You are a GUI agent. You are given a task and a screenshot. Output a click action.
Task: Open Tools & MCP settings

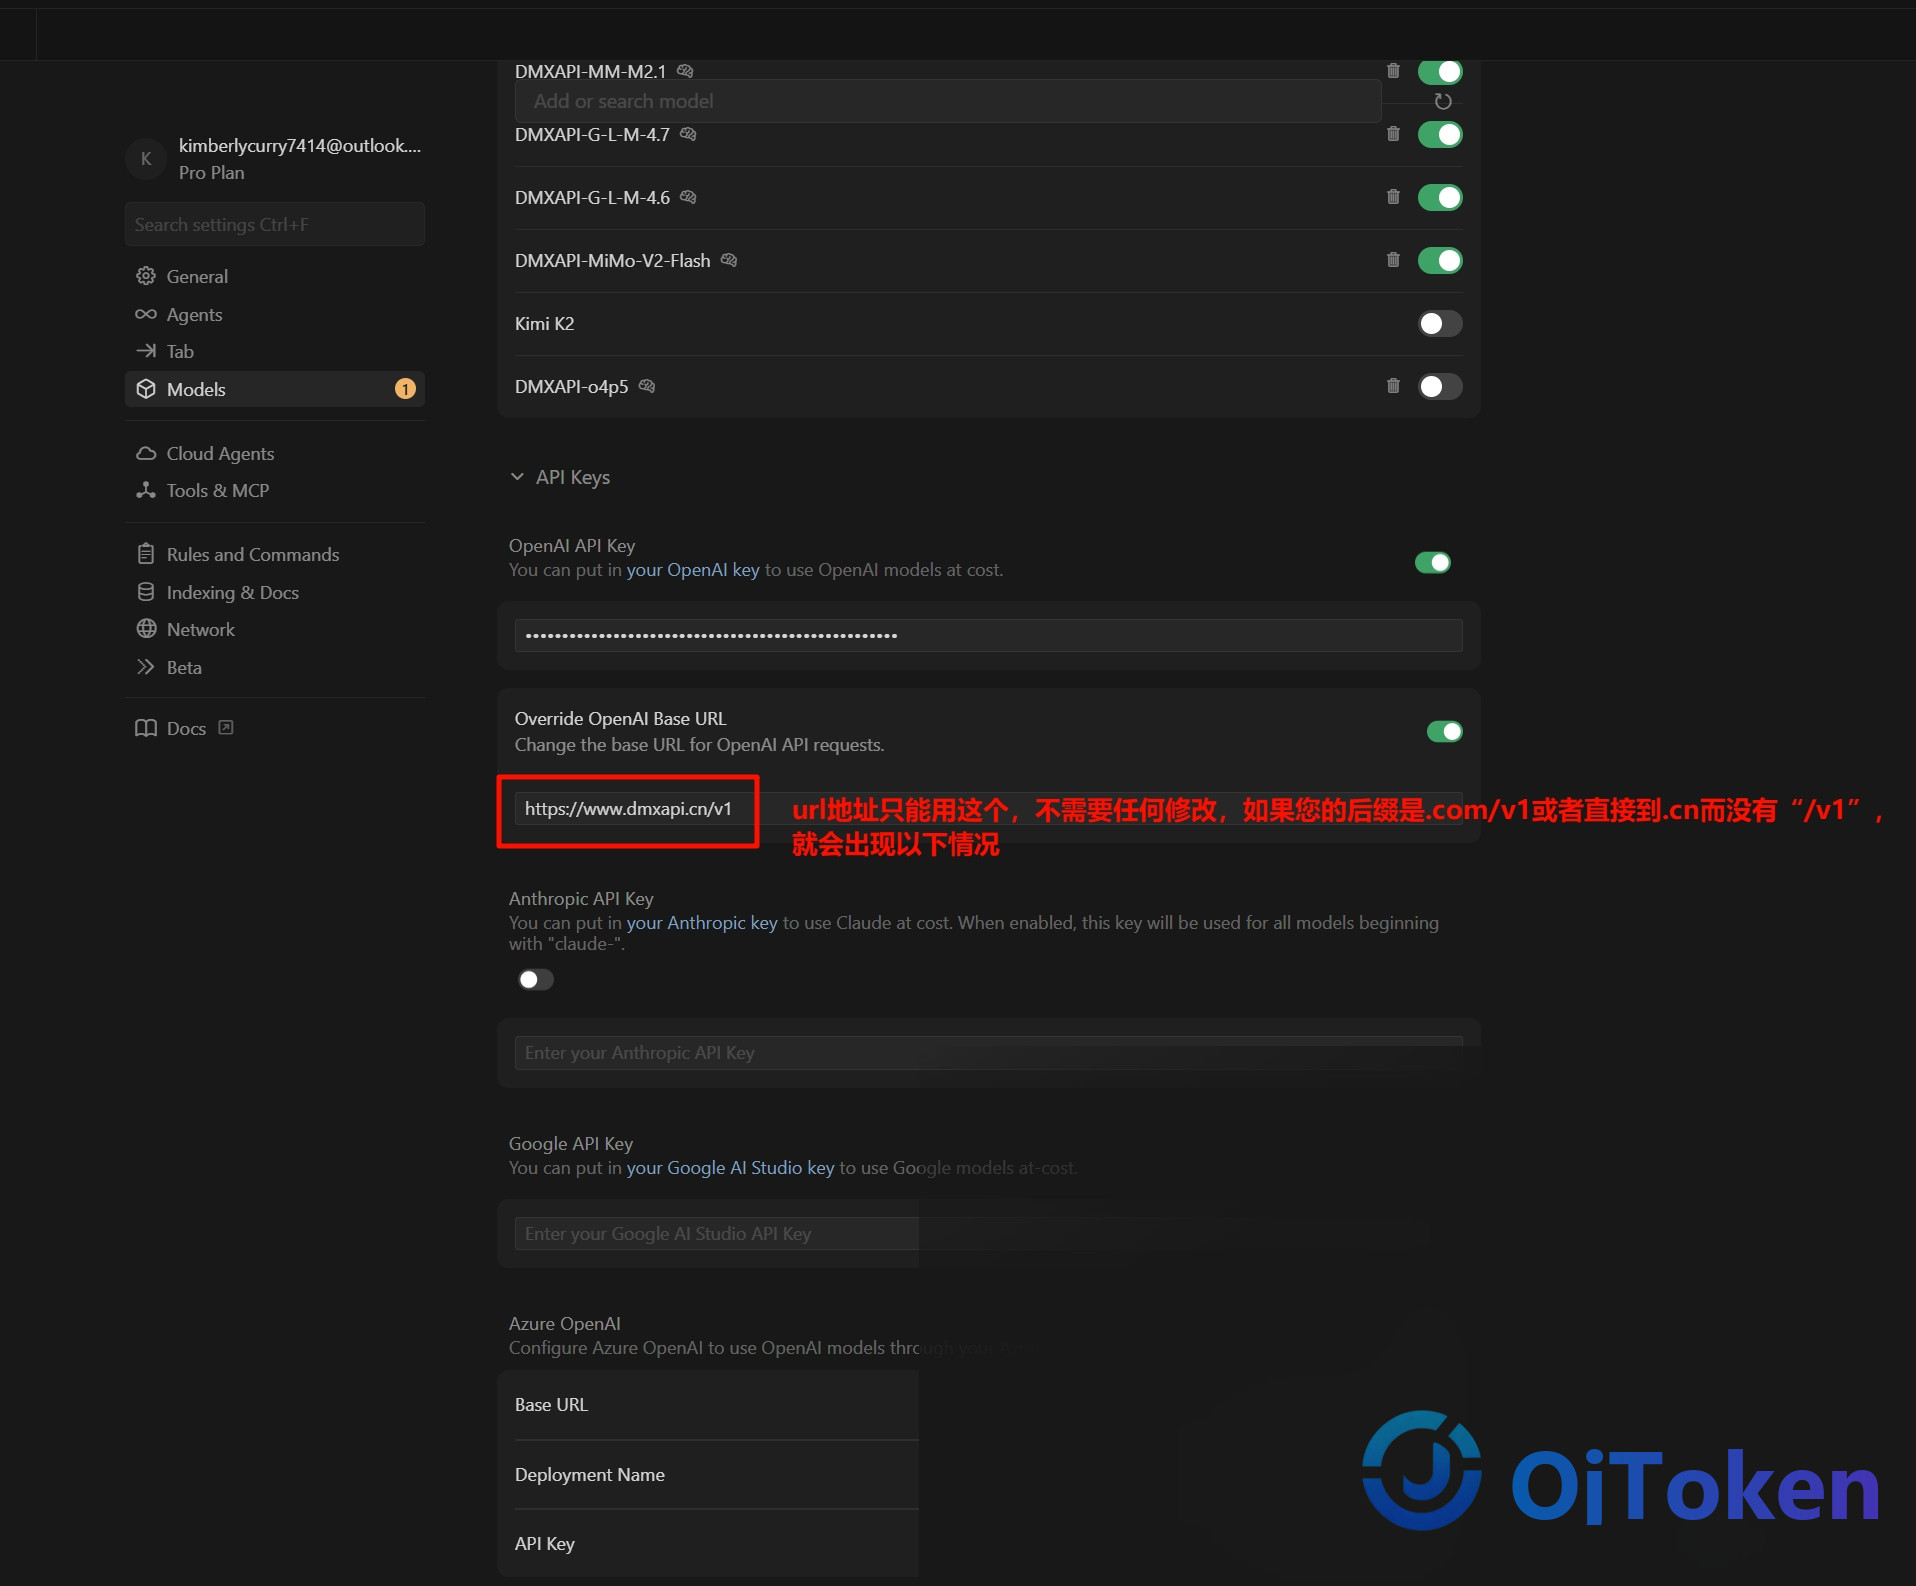click(x=275, y=490)
